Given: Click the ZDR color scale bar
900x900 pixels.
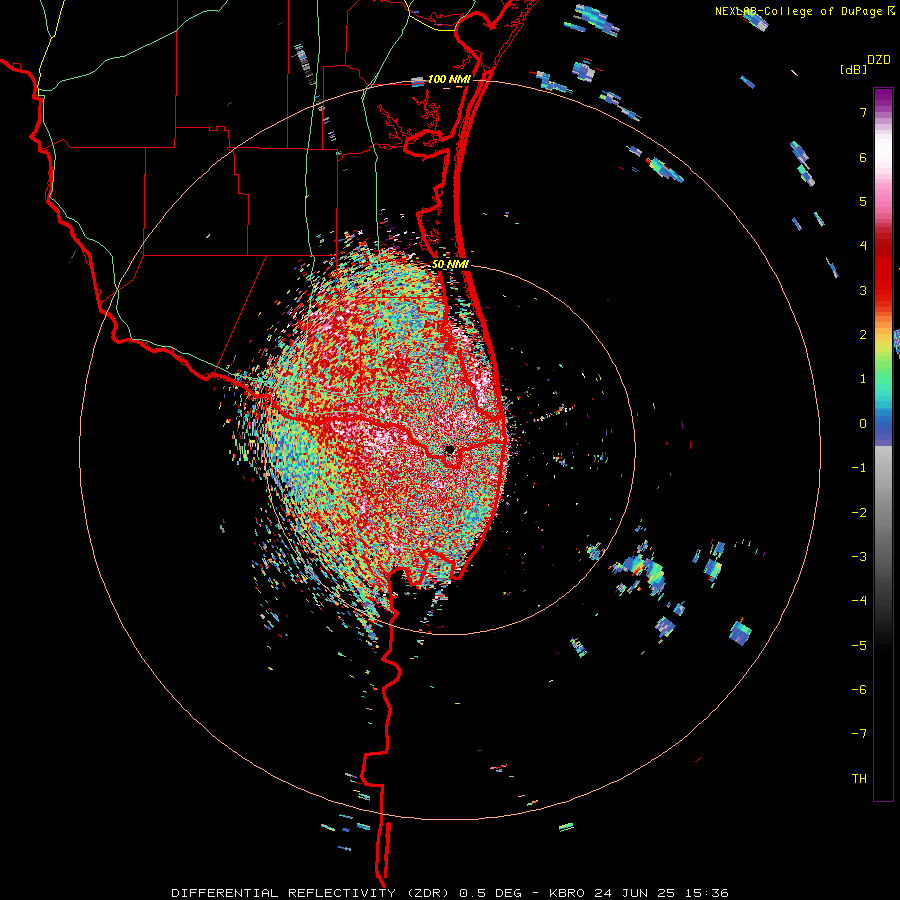Looking at the screenshot, I should (883, 444).
